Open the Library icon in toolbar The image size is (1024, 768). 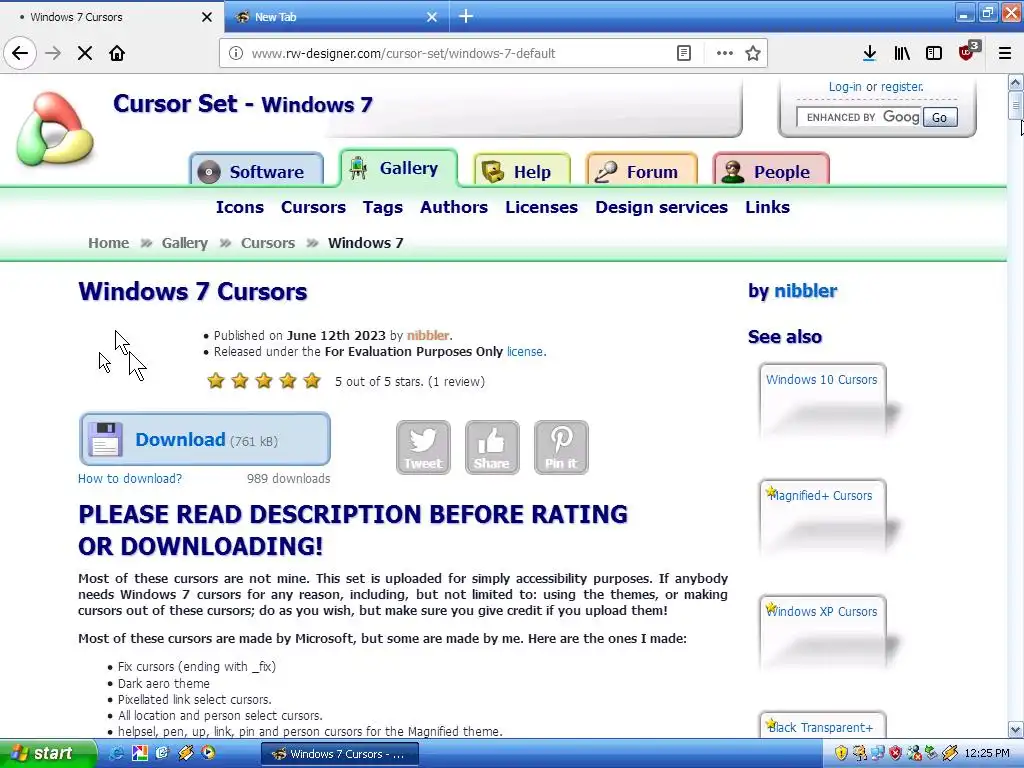coord(902,53)
